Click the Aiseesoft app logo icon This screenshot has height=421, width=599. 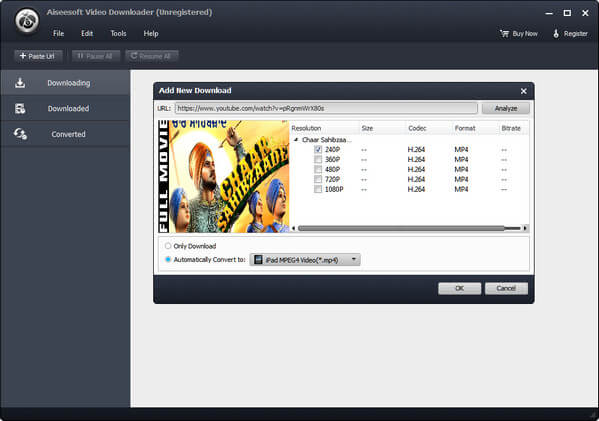point(27,21)
